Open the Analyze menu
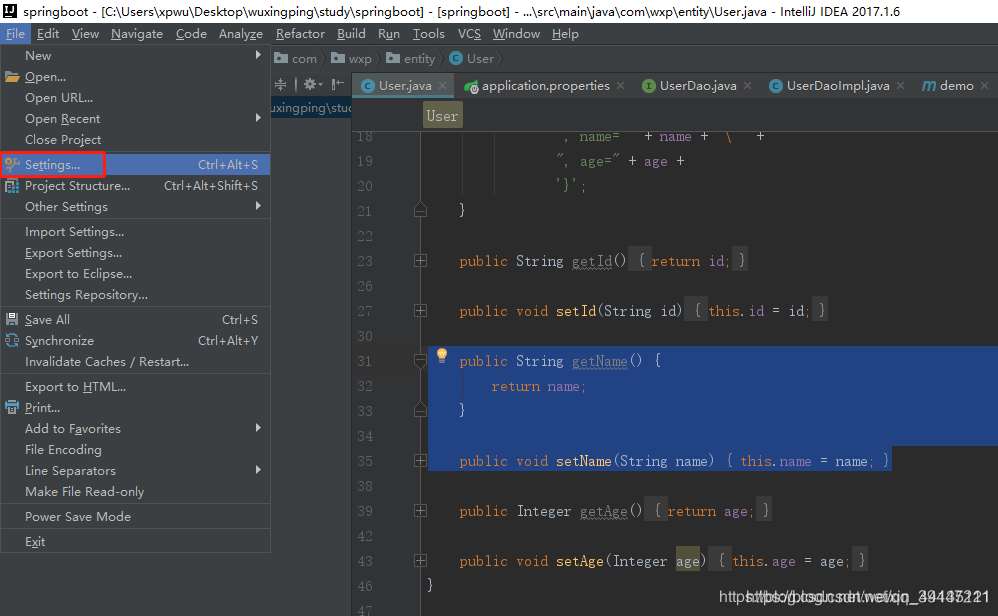This screenshot has height=616, width=998. coord(241,34)
